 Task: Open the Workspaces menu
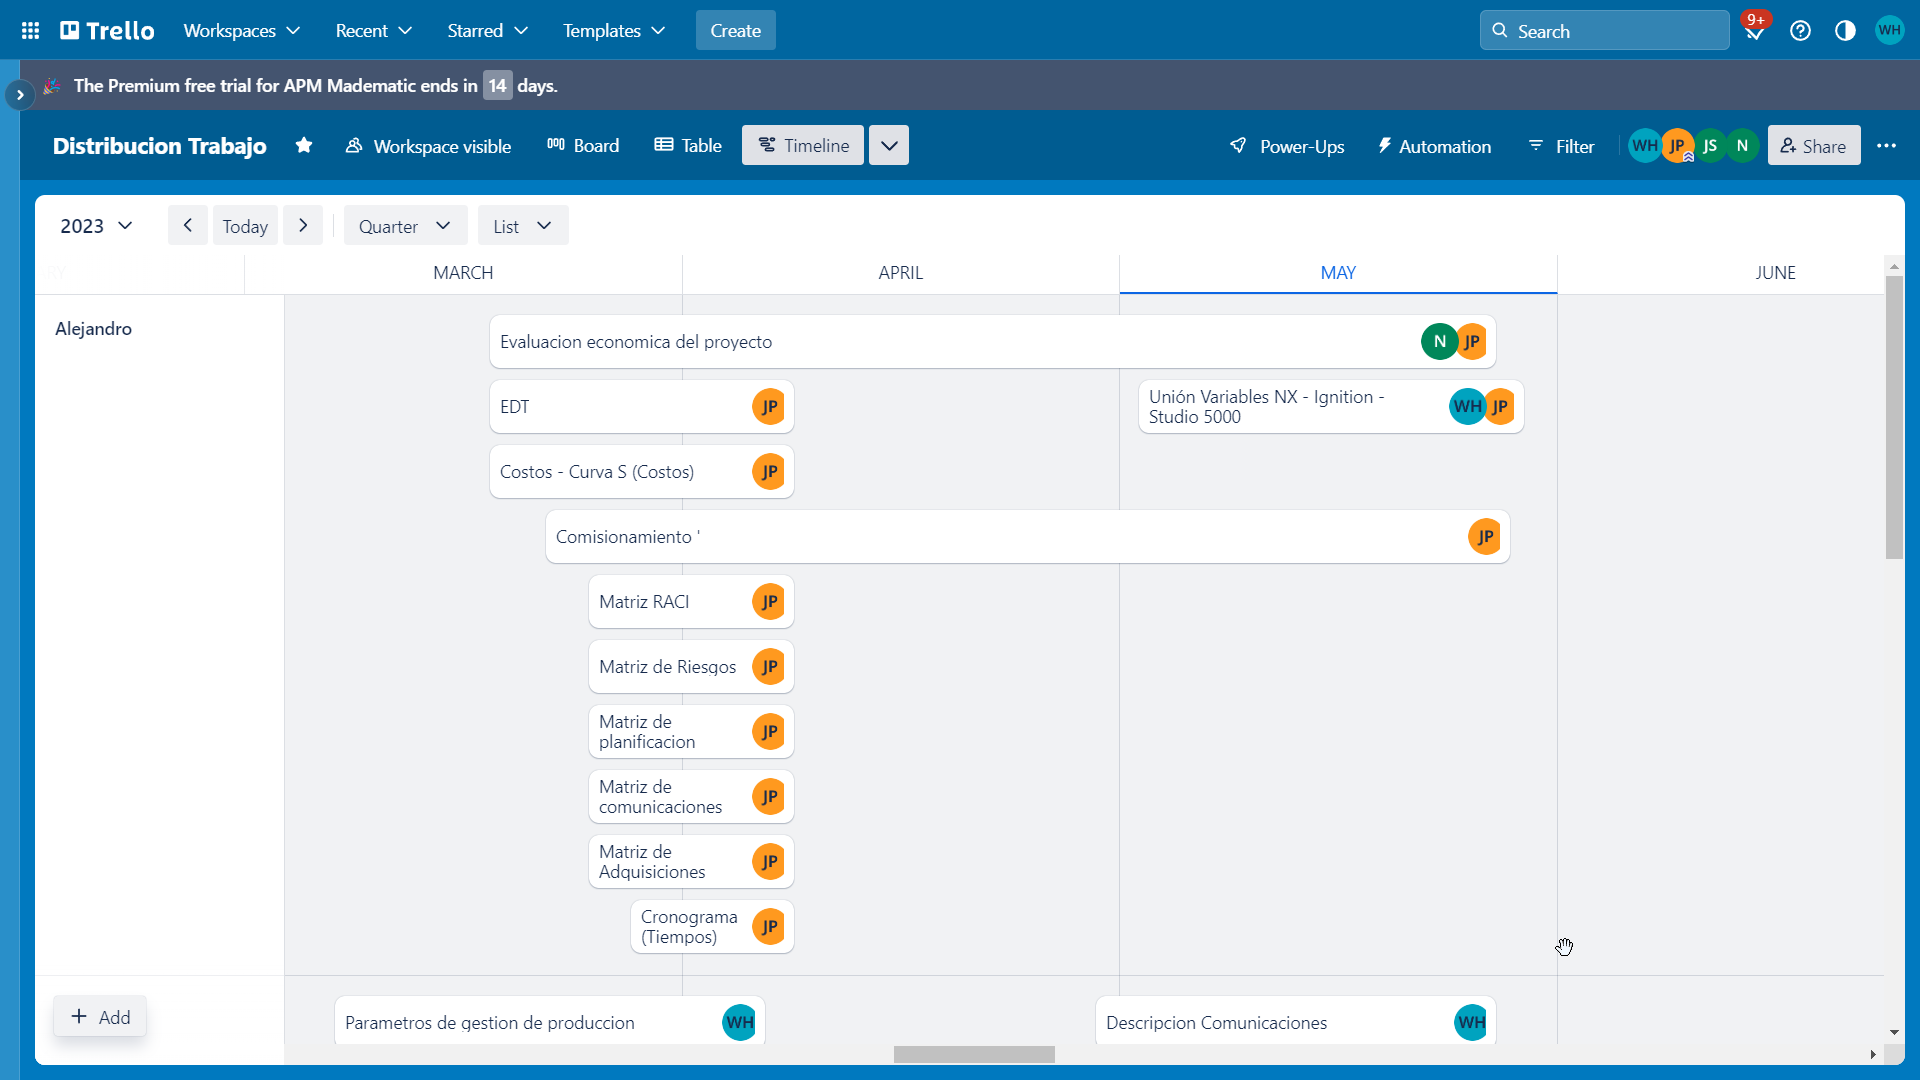(241, 31)
